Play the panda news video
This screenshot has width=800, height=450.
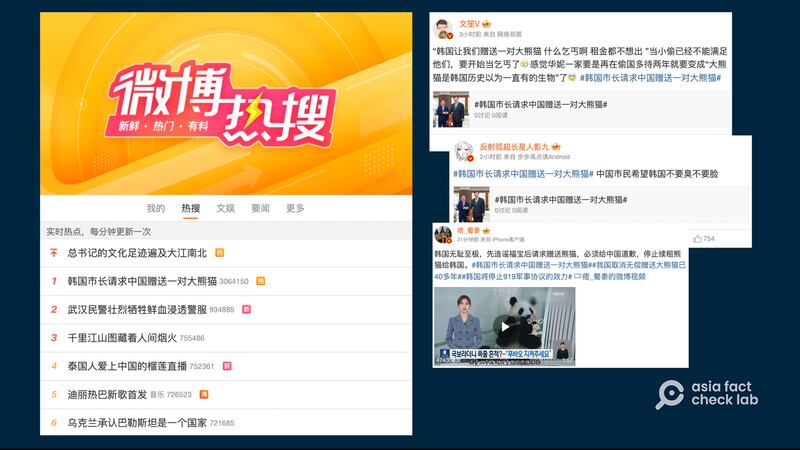(505, 327)
